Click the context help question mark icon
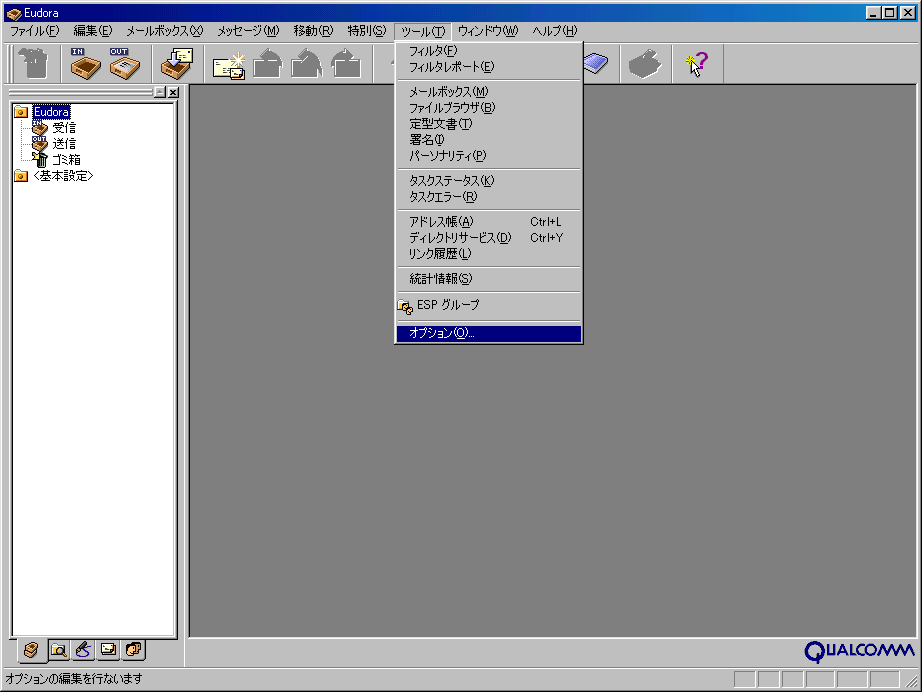The image size is (922, 692). click(697, 63)
